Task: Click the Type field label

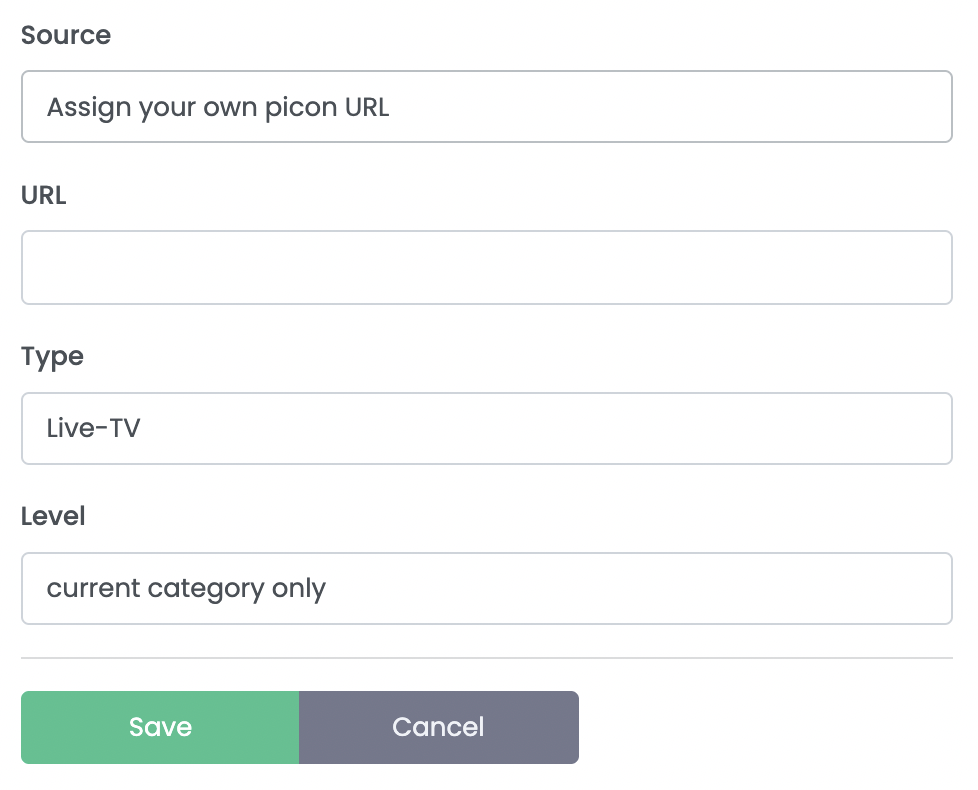Action: tap(52, 357)
